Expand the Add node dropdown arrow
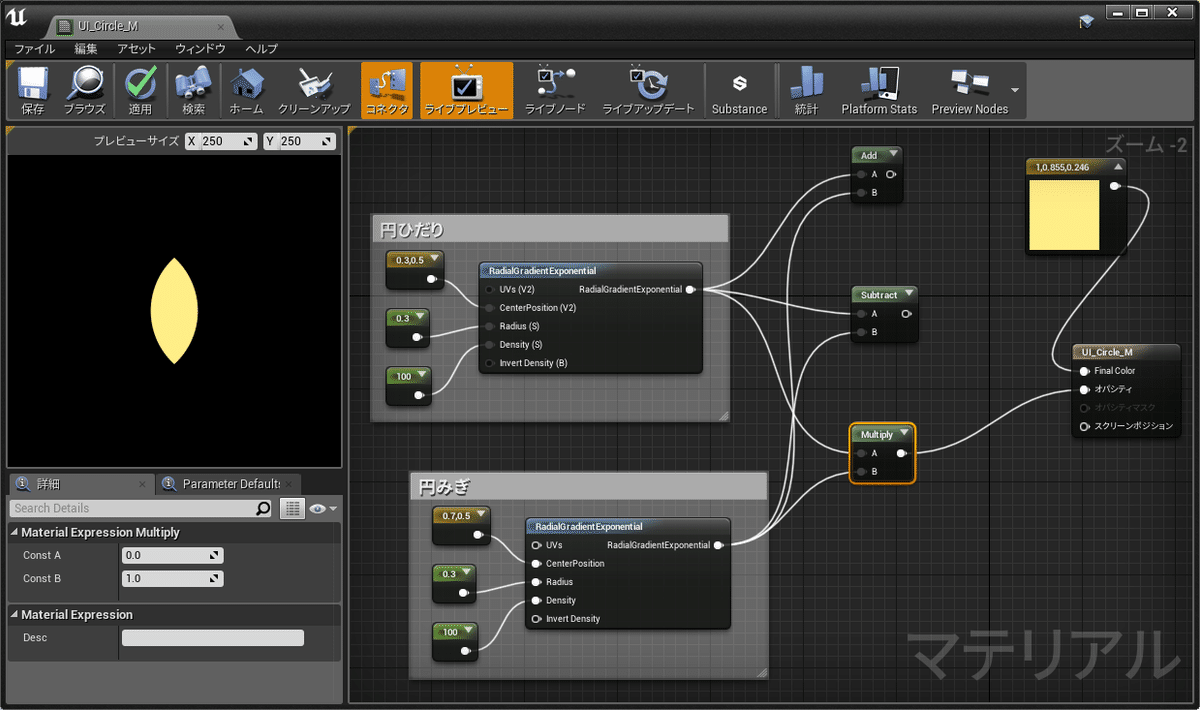 pos(892,155)
